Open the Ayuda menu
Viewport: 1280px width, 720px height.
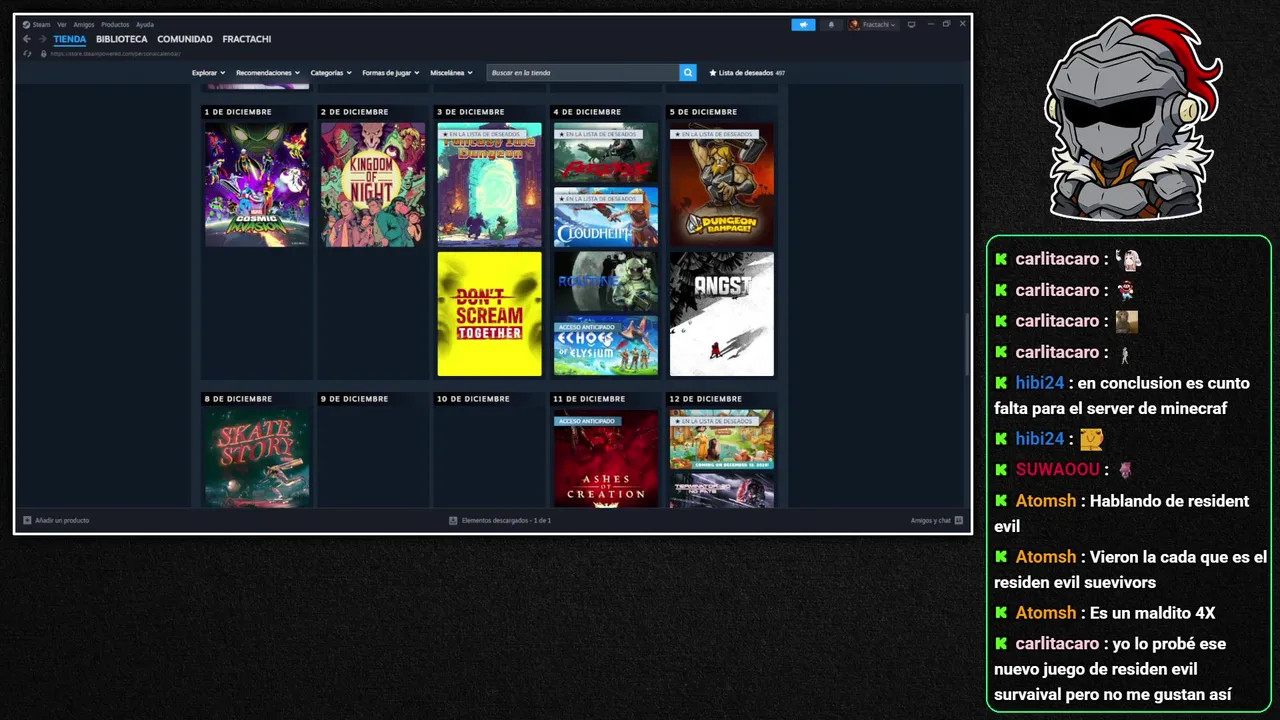(x=145, y=24)
